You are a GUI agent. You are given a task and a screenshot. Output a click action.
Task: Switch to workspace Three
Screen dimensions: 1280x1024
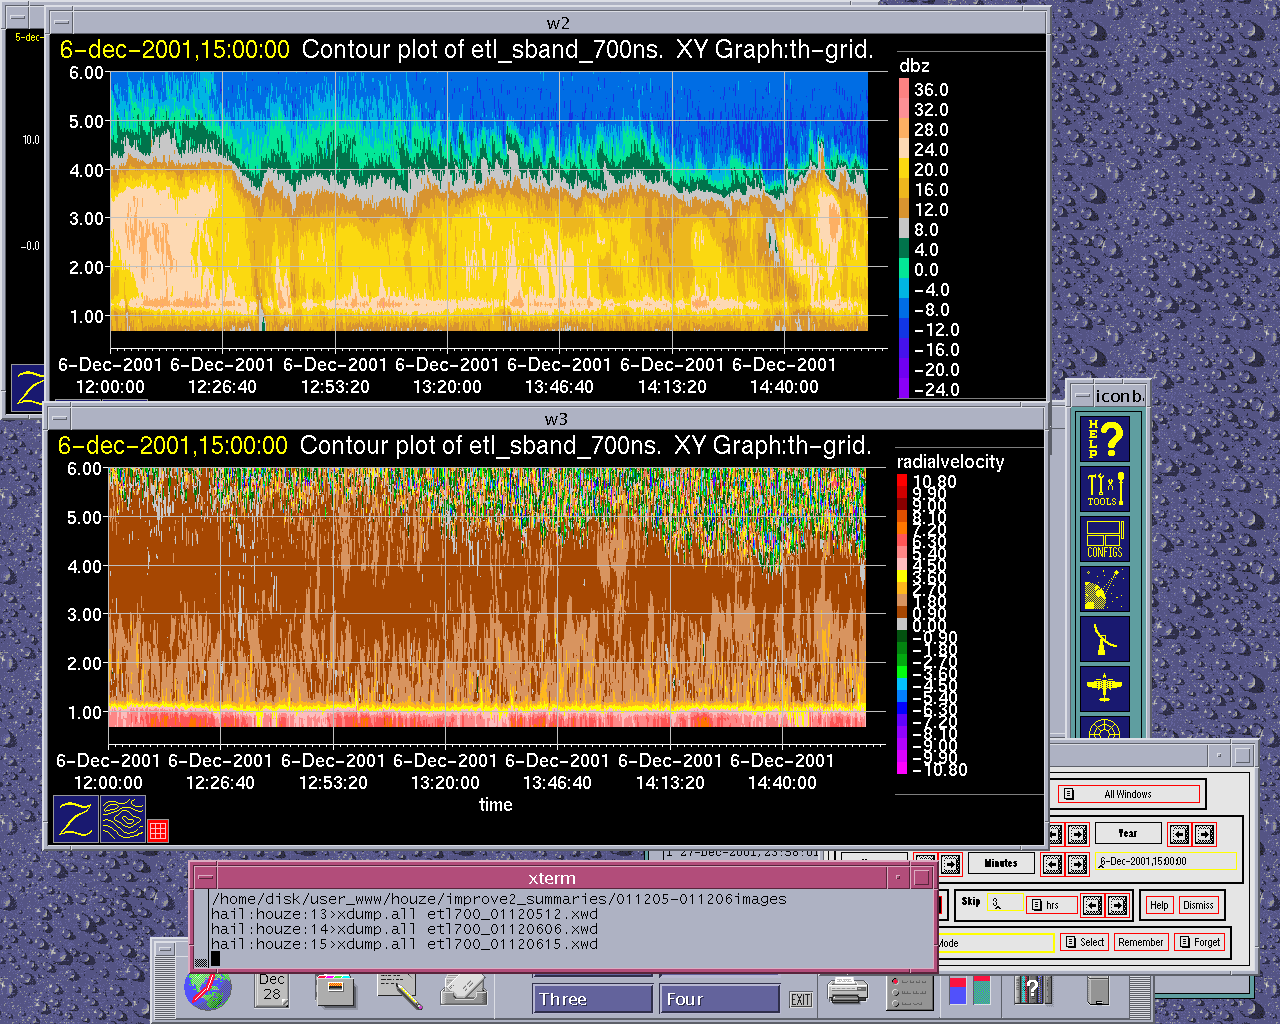tap(592, 999)
